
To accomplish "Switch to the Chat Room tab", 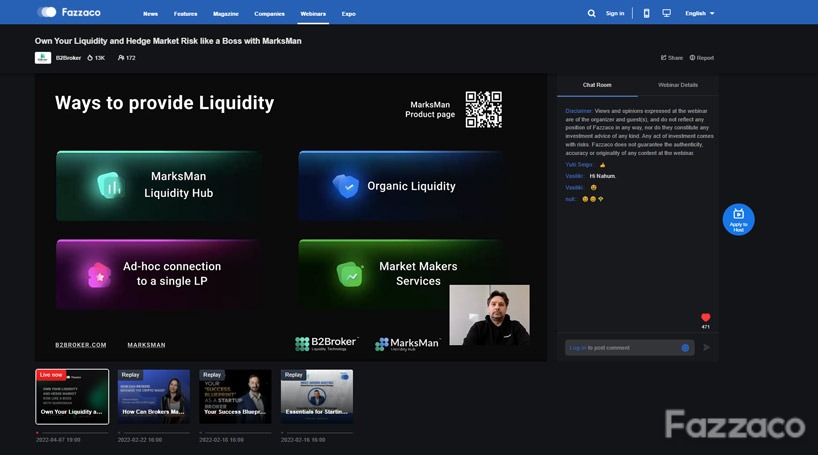I will point(597,85).
